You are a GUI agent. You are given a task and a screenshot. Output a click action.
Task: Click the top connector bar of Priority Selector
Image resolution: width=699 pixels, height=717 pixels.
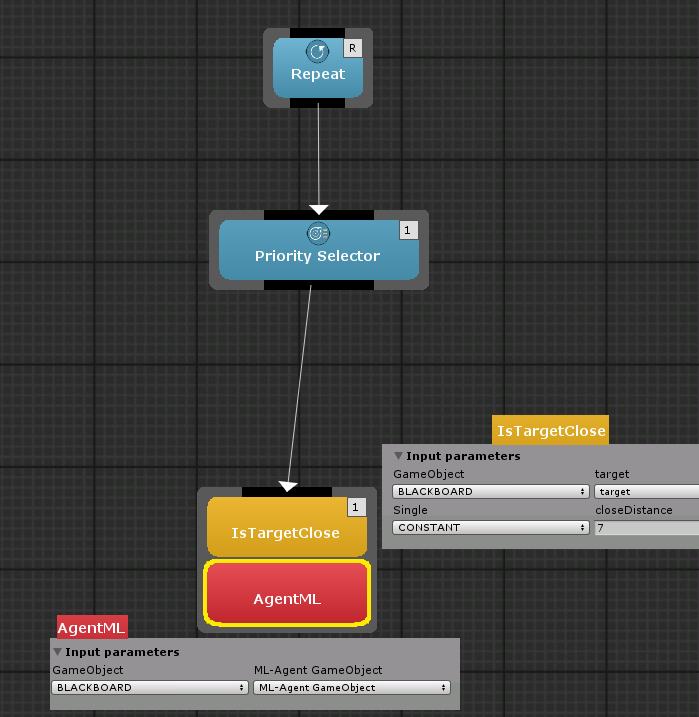tap(319, 215)
